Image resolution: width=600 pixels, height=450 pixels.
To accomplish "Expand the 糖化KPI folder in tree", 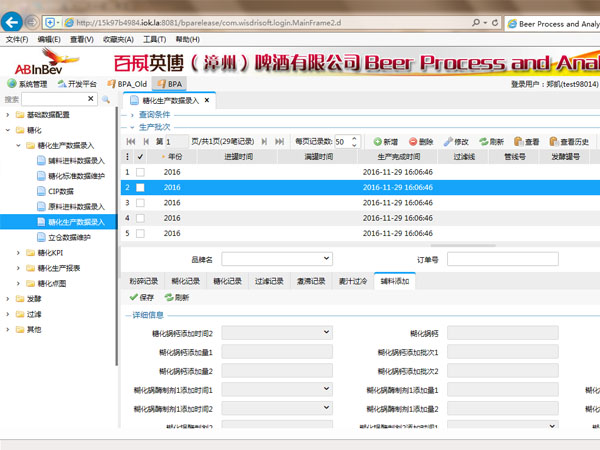I will click(19, 253).
